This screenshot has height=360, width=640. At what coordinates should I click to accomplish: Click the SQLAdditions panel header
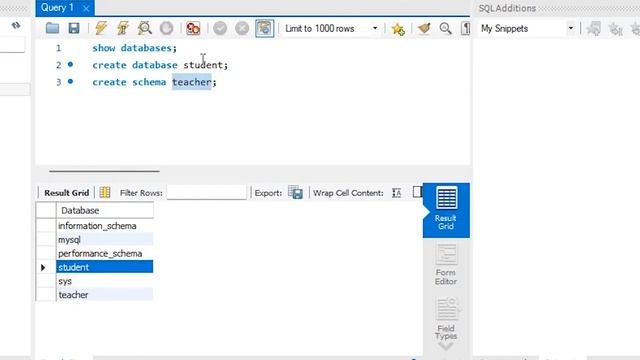coord(507,8)
